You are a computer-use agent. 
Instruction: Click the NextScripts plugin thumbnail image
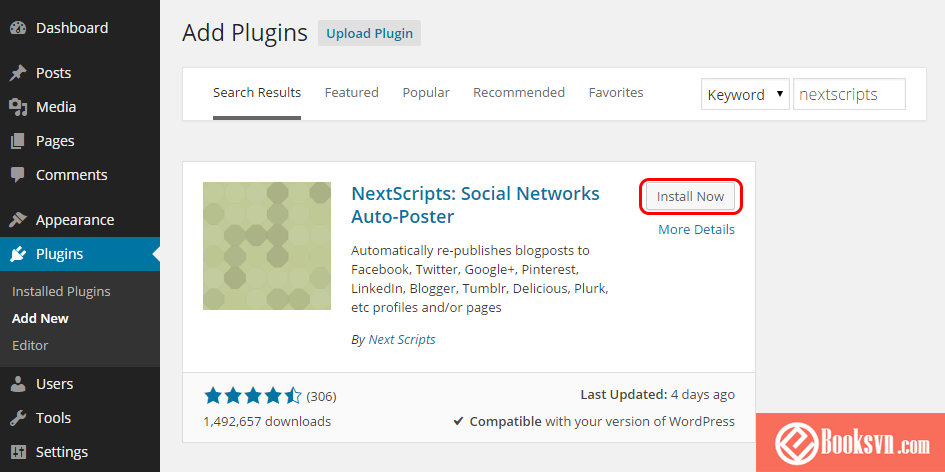pyautogui.click(x=267, y=246)
